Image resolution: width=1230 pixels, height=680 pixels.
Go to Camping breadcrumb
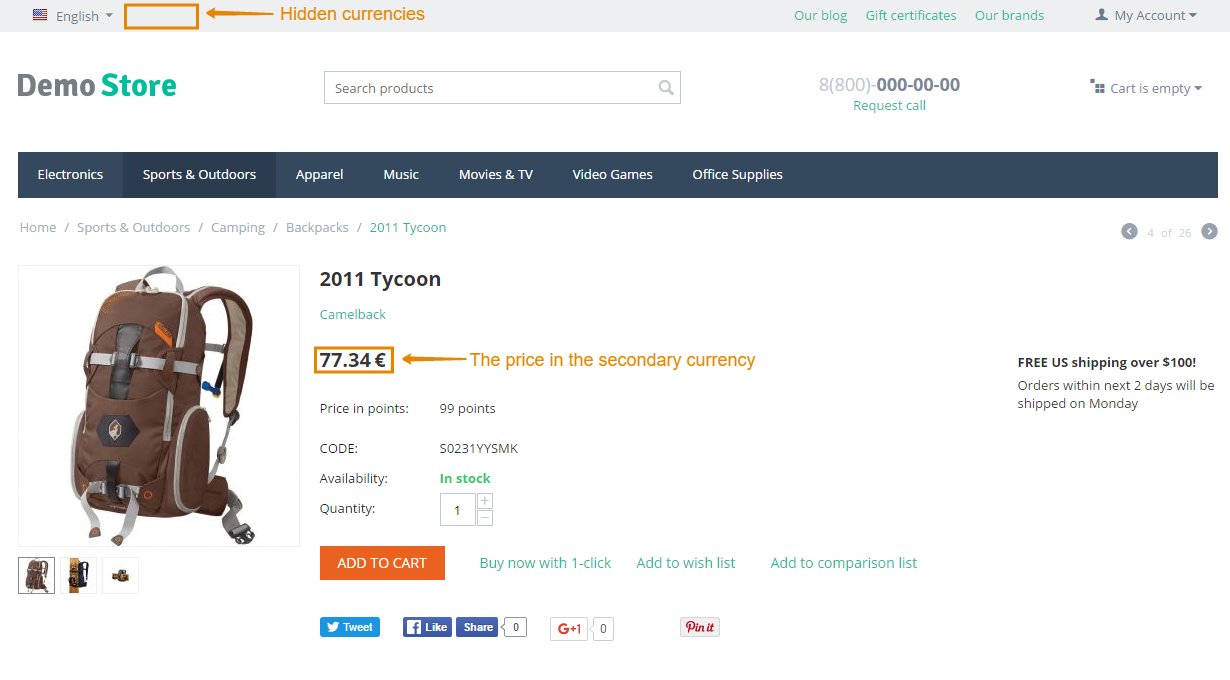(x=238, y=228)
